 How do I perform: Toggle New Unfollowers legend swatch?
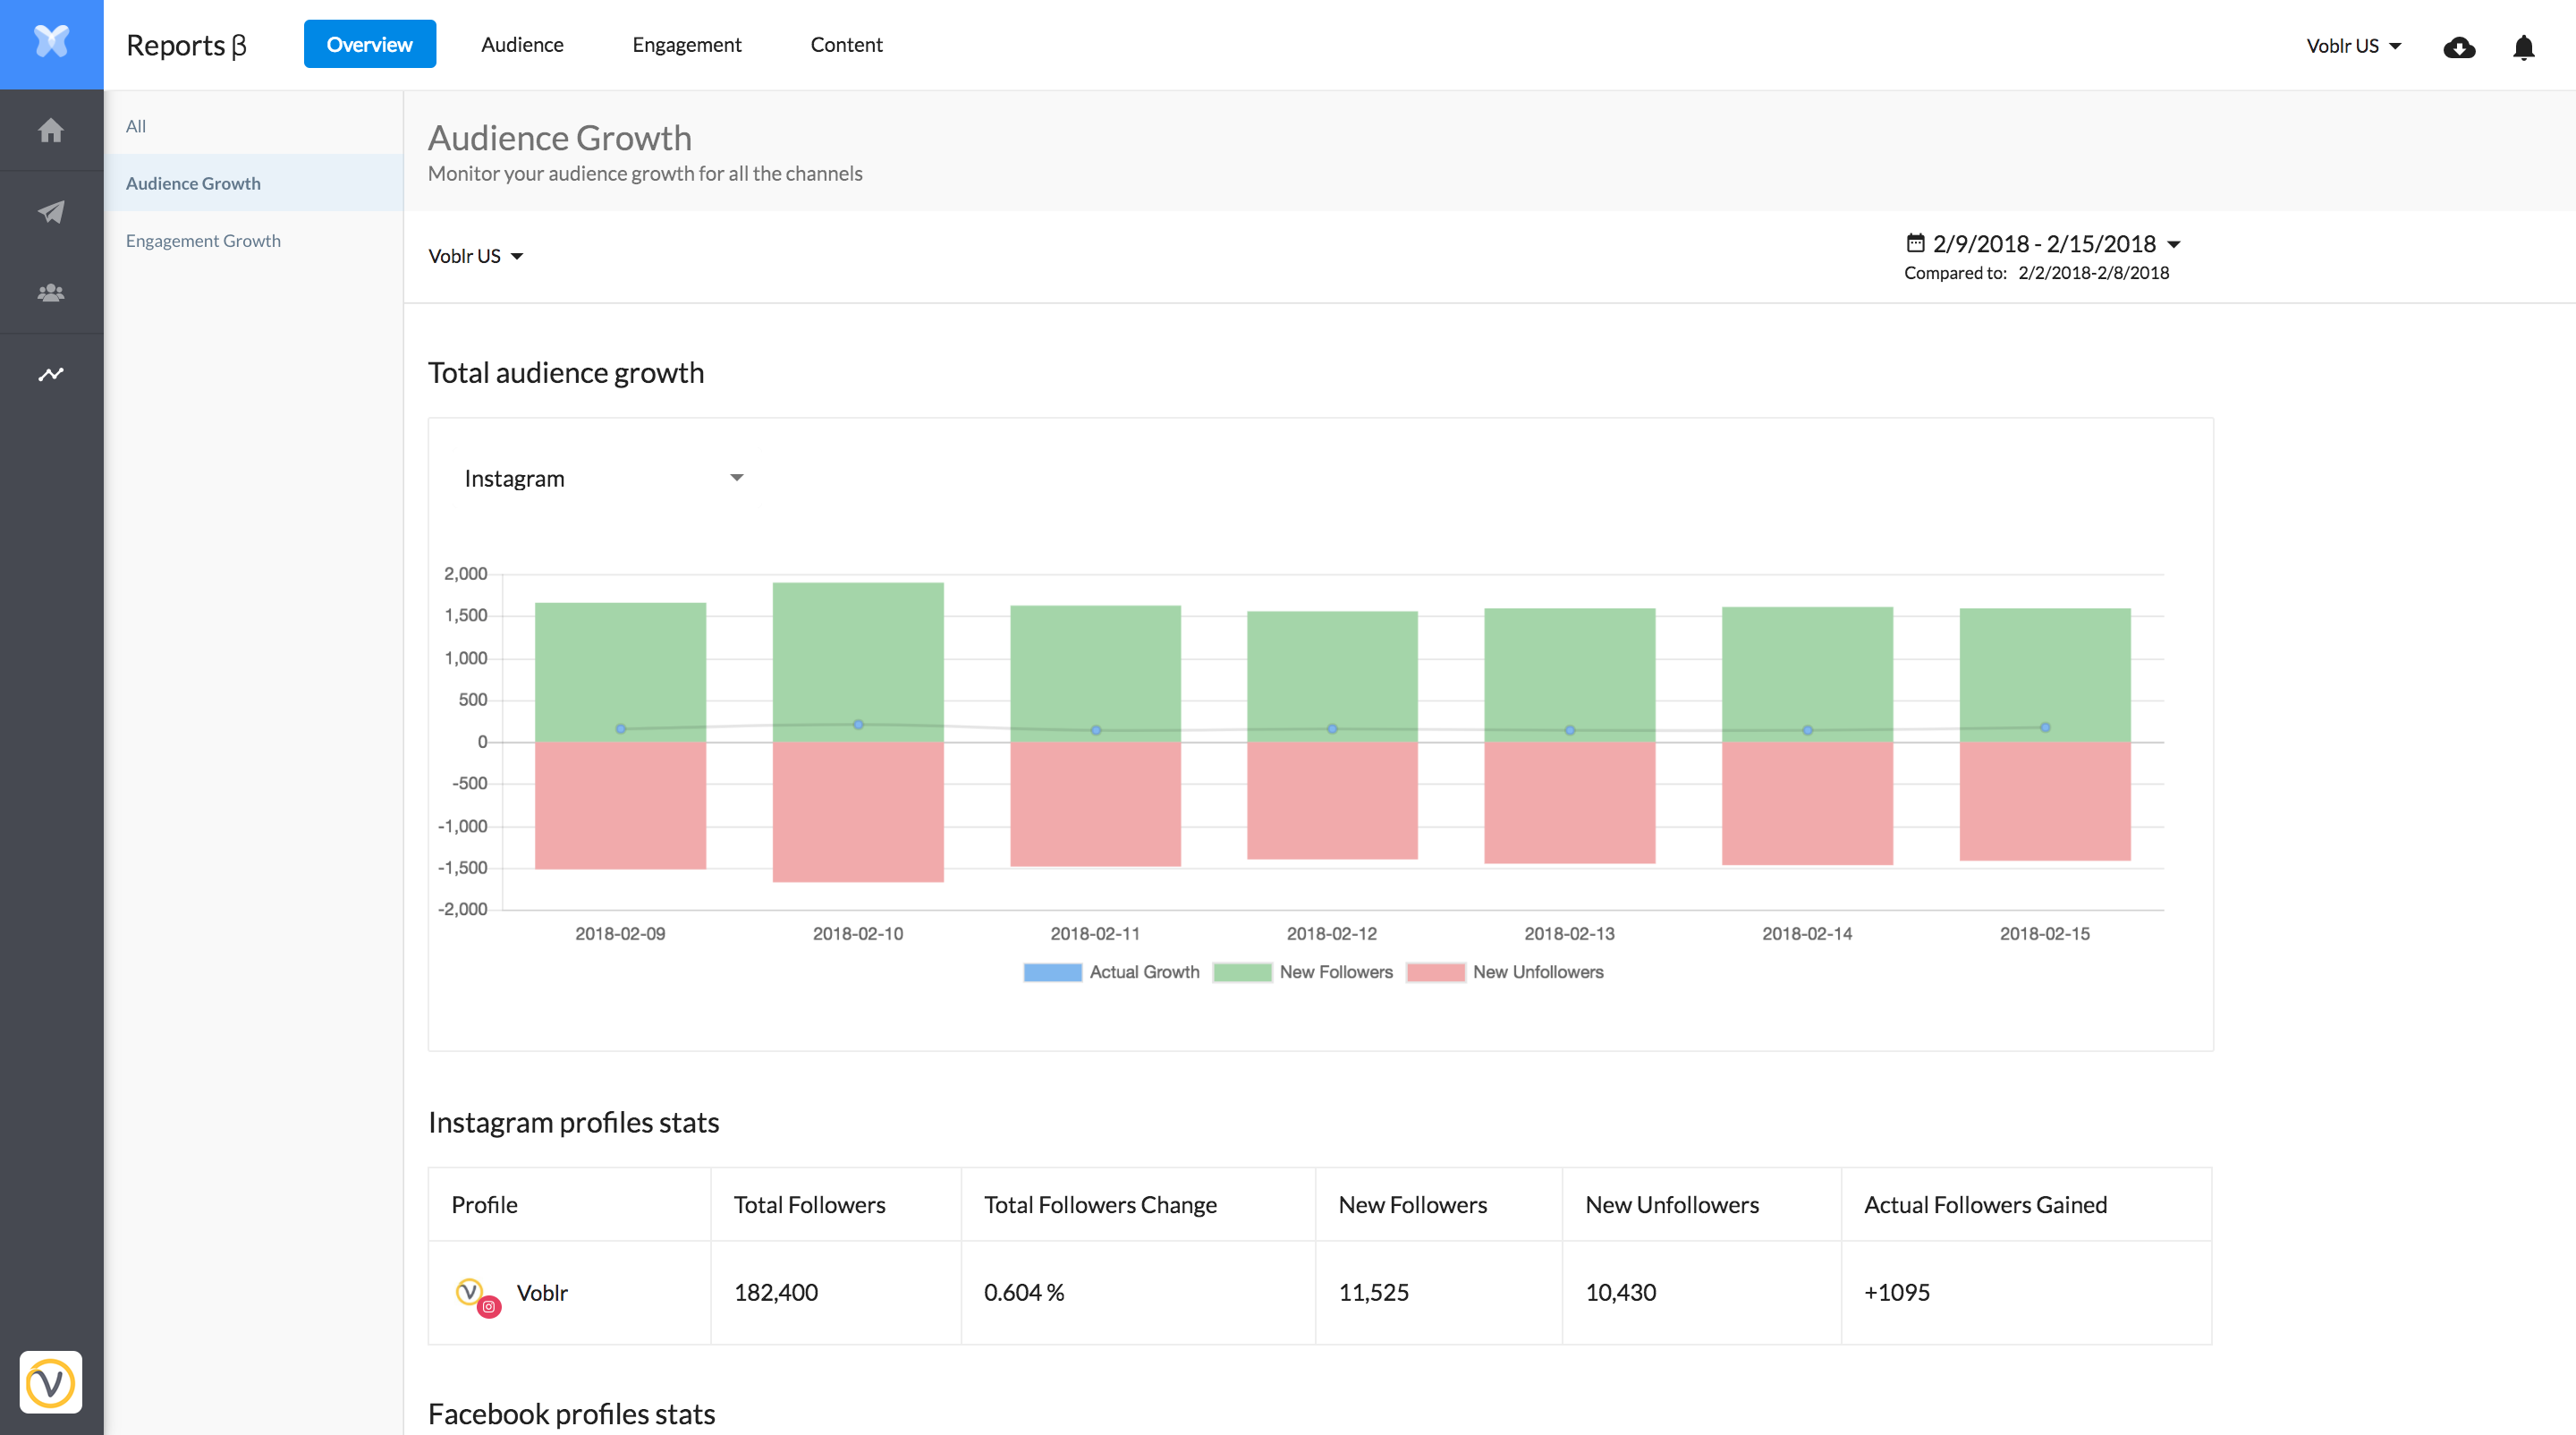click(x=1435, y=972)
